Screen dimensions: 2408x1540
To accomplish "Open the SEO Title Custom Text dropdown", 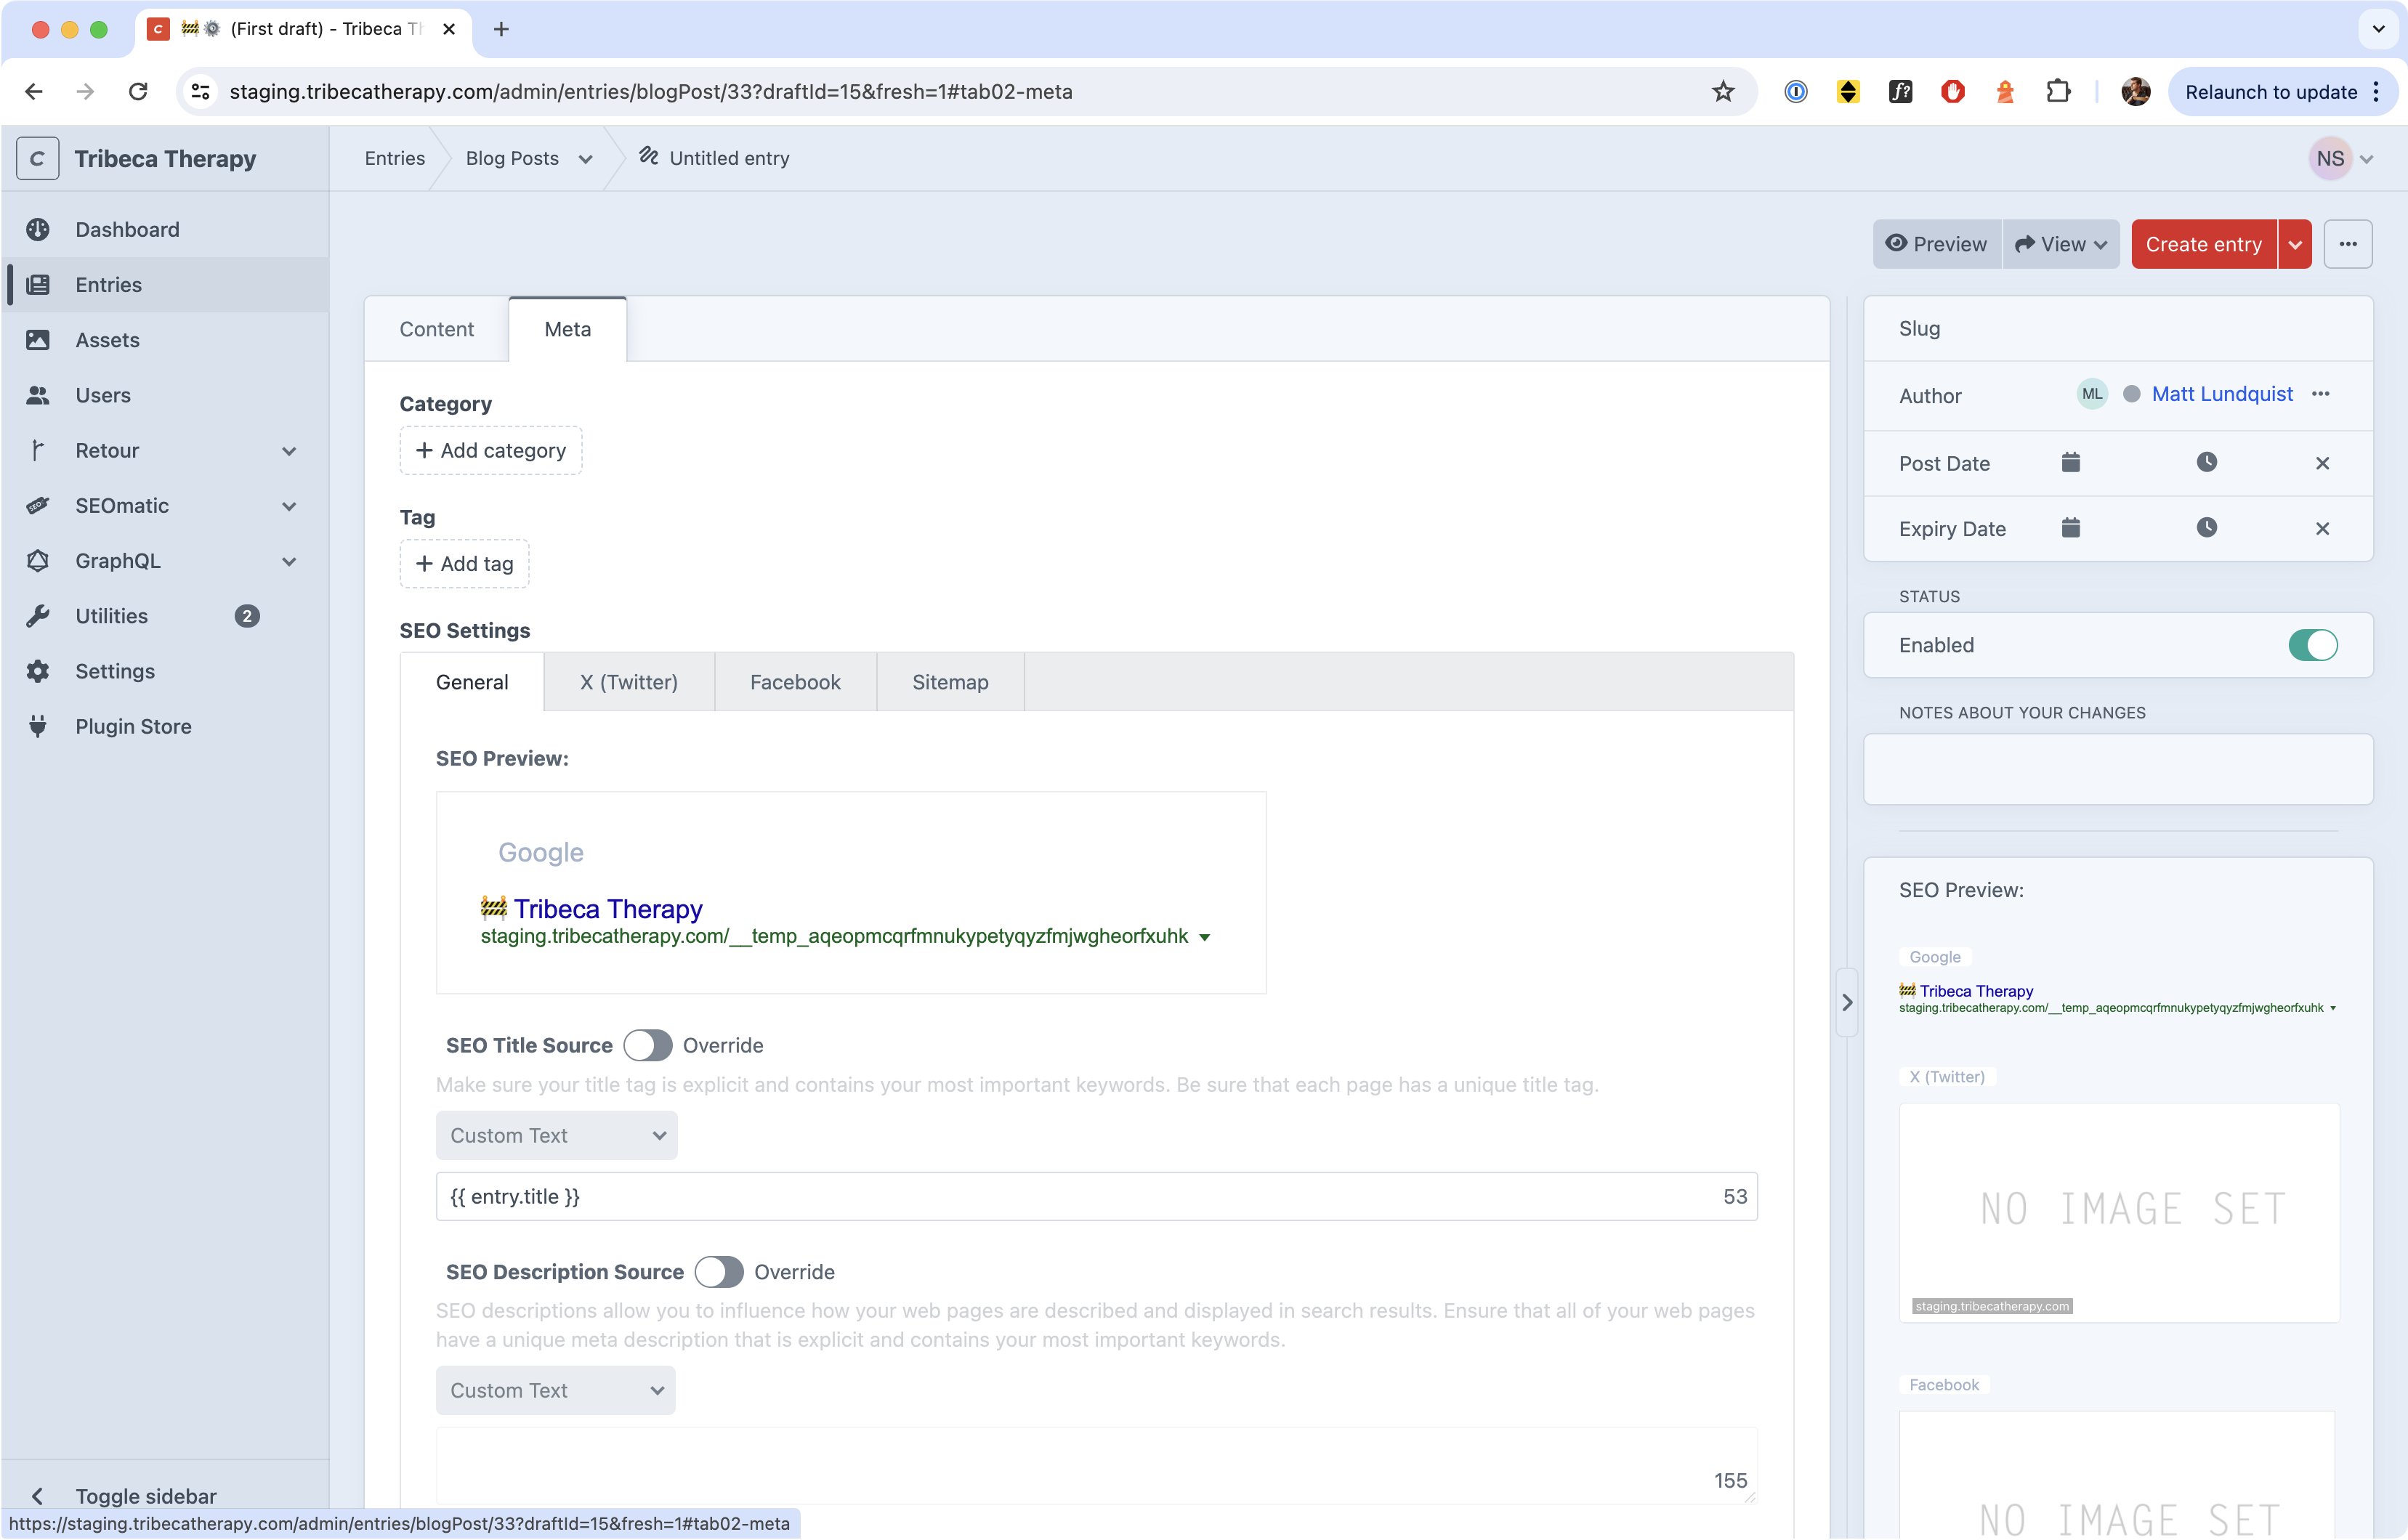I will click(x=557, y=1135).
